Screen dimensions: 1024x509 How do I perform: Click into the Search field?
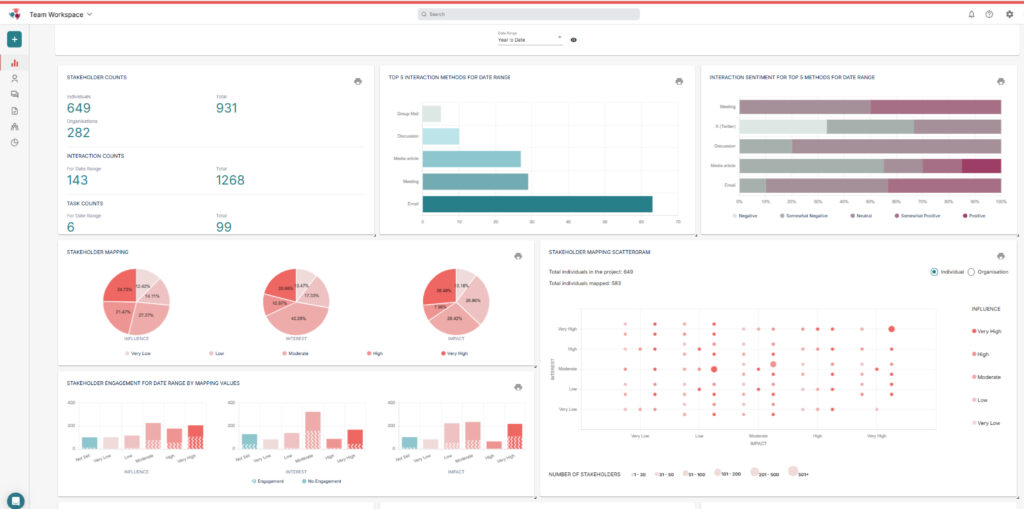(529, 14)
